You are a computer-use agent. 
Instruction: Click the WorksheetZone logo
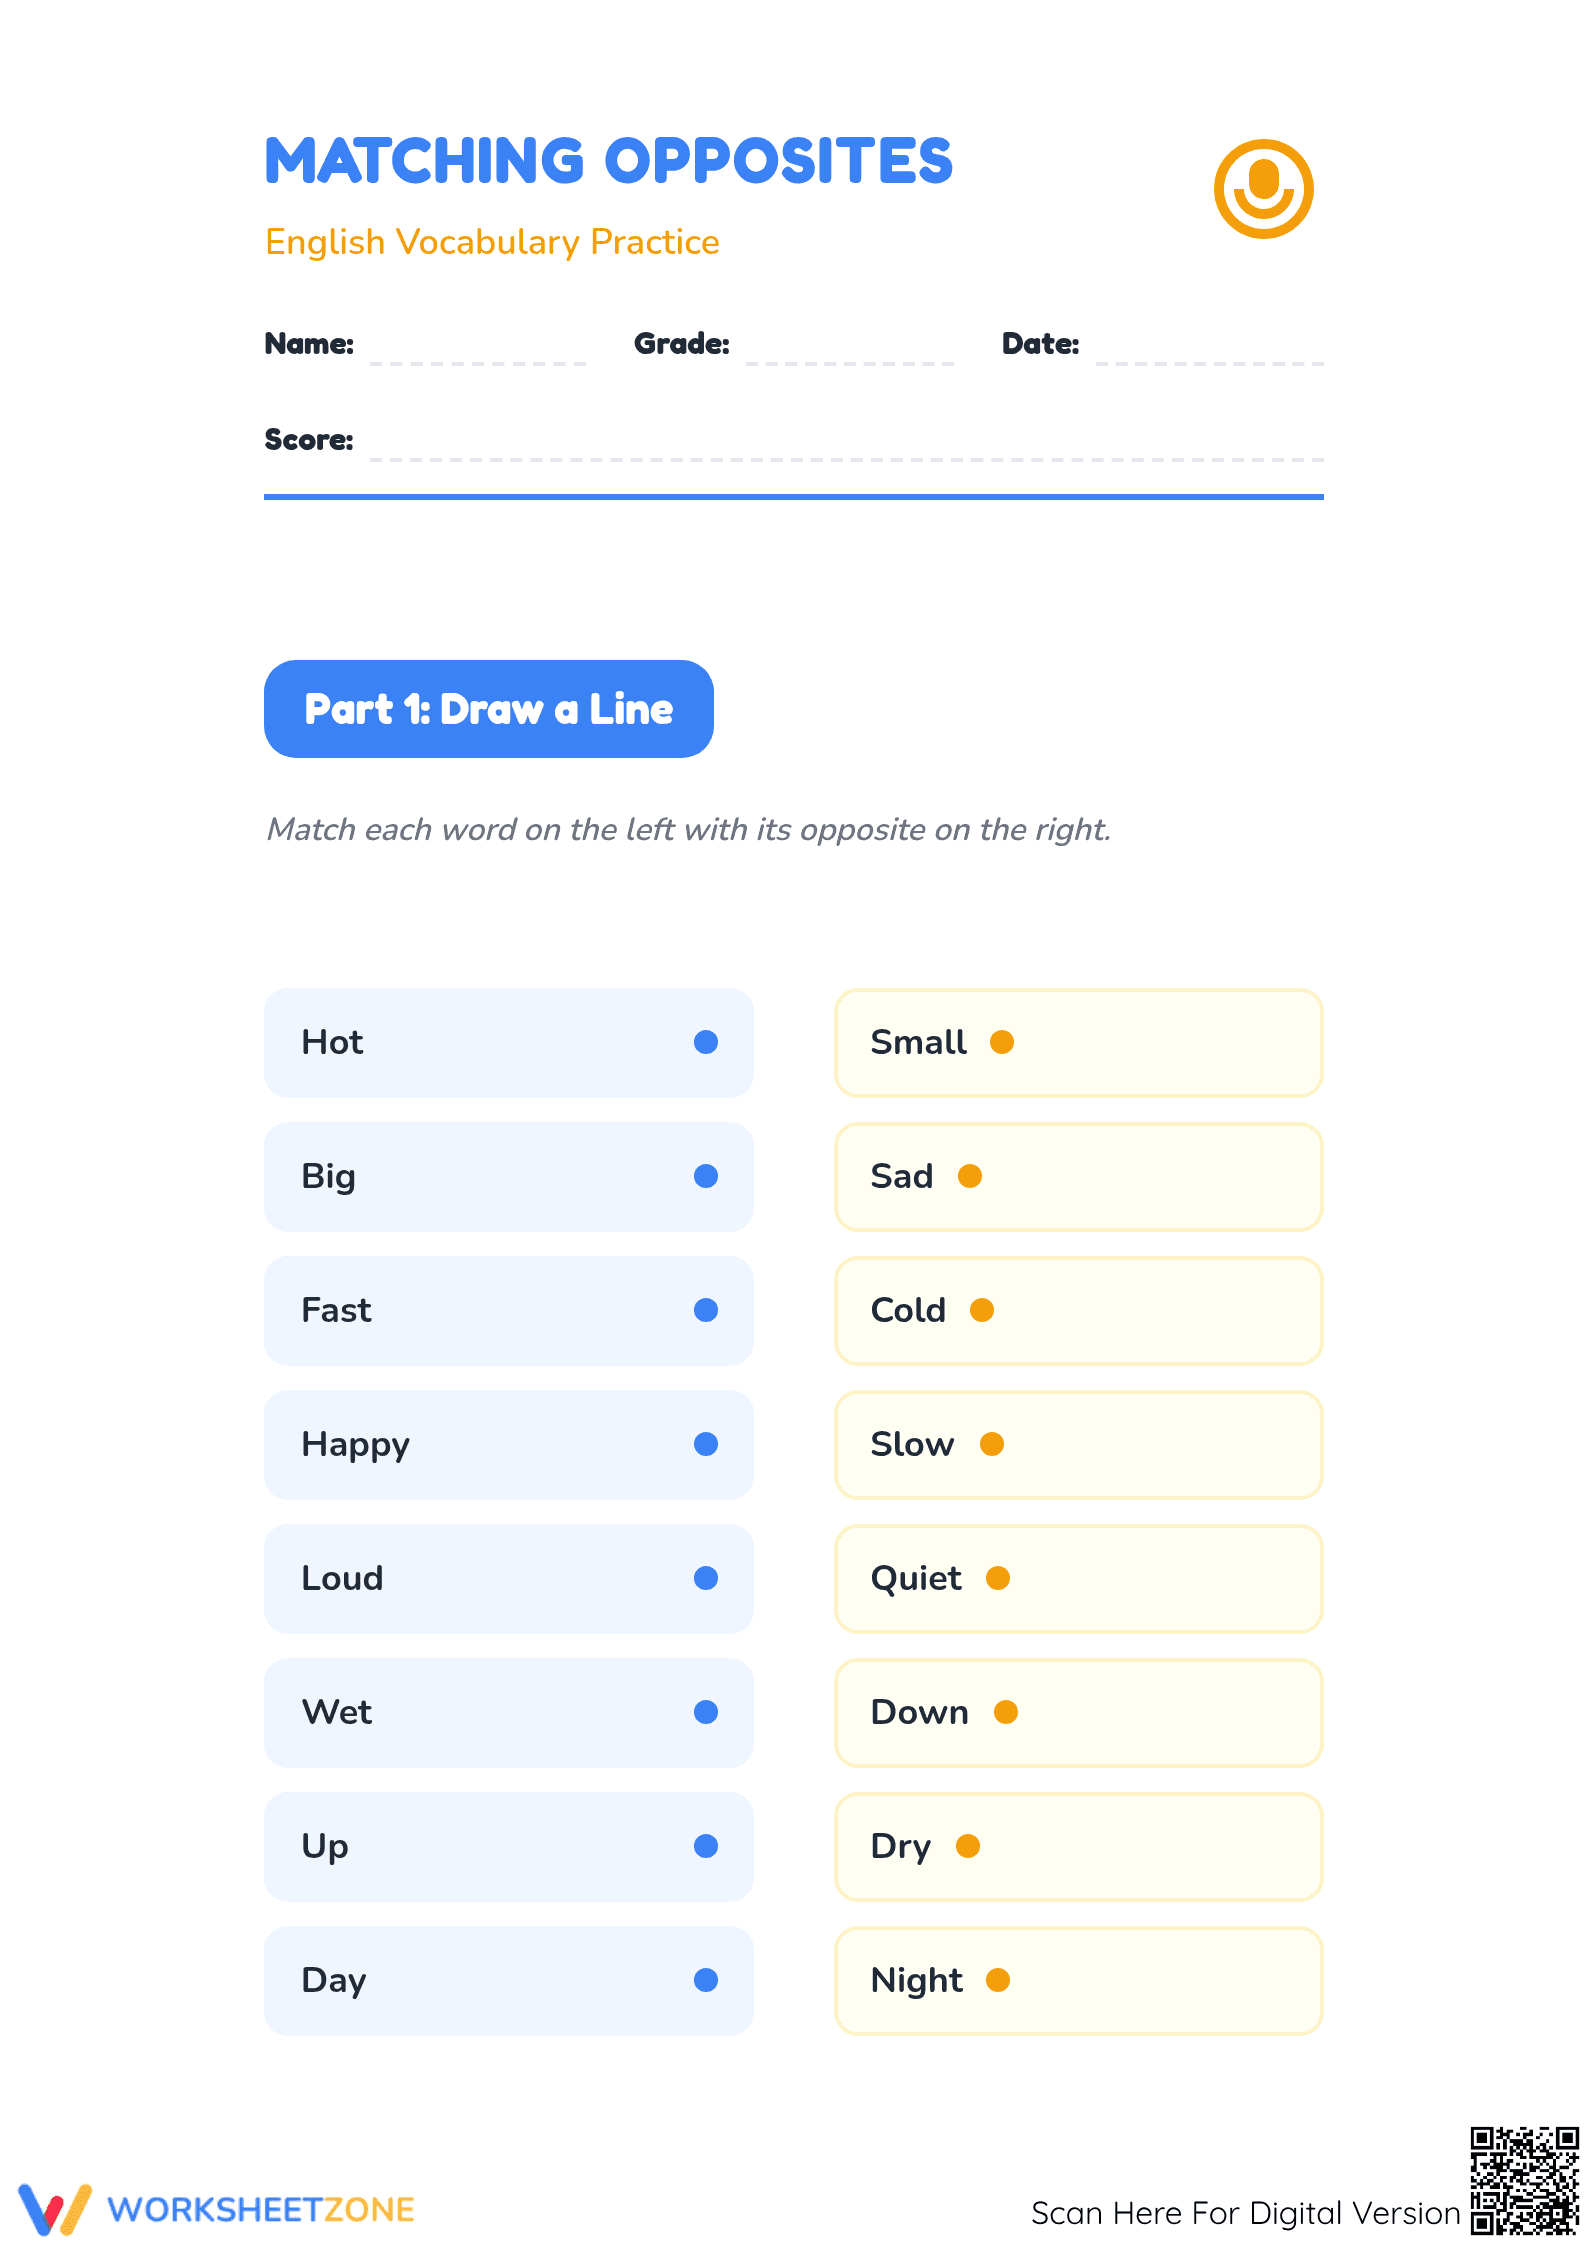coord(216,2209)
